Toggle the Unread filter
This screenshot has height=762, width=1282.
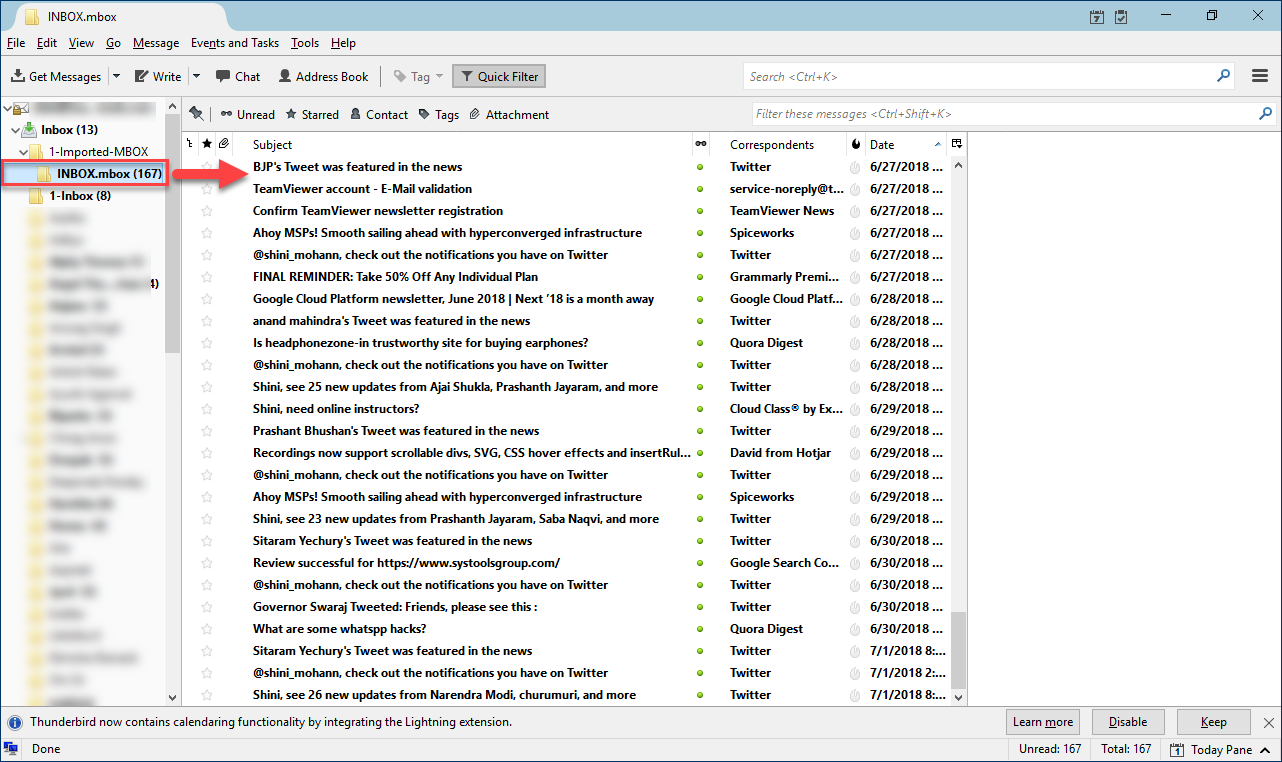(x=247, y=114)
